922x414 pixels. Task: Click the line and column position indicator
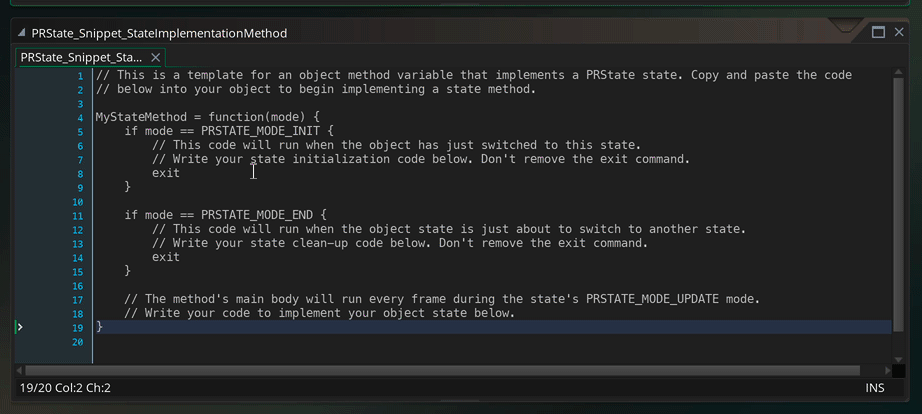(x=65, y=388)
